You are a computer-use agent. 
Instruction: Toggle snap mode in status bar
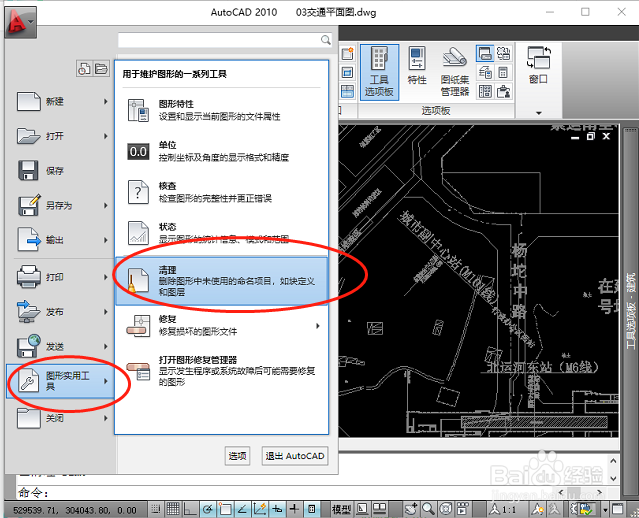[x=155, y=509]
